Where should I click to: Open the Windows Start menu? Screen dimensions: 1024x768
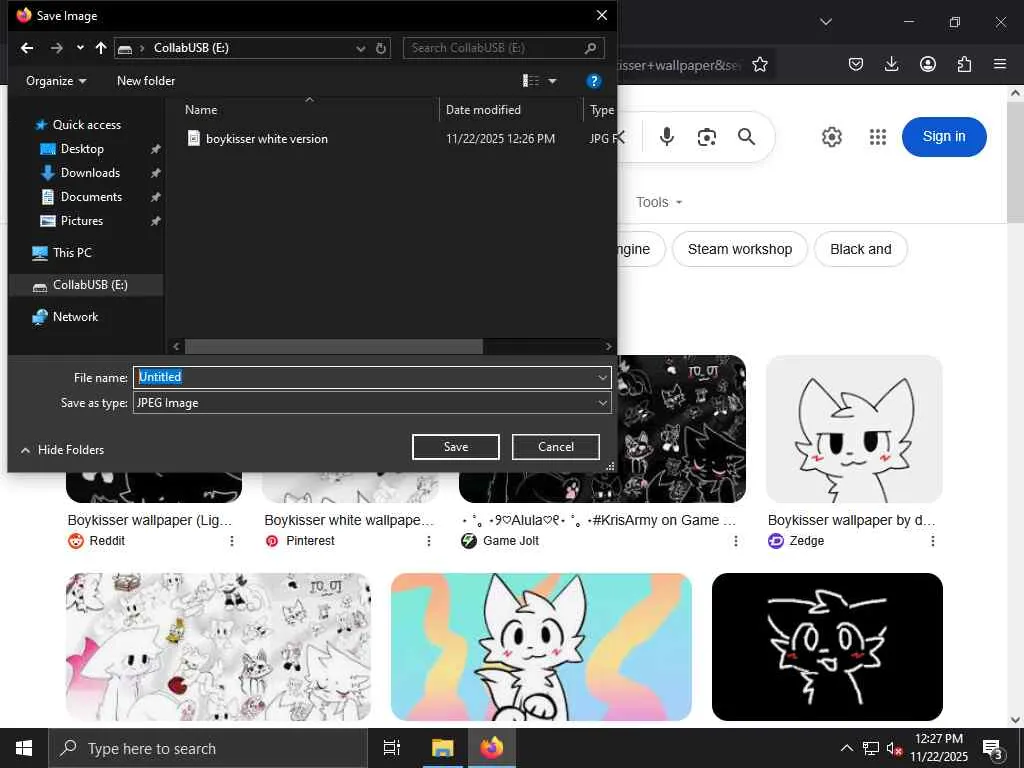[24, 748]
